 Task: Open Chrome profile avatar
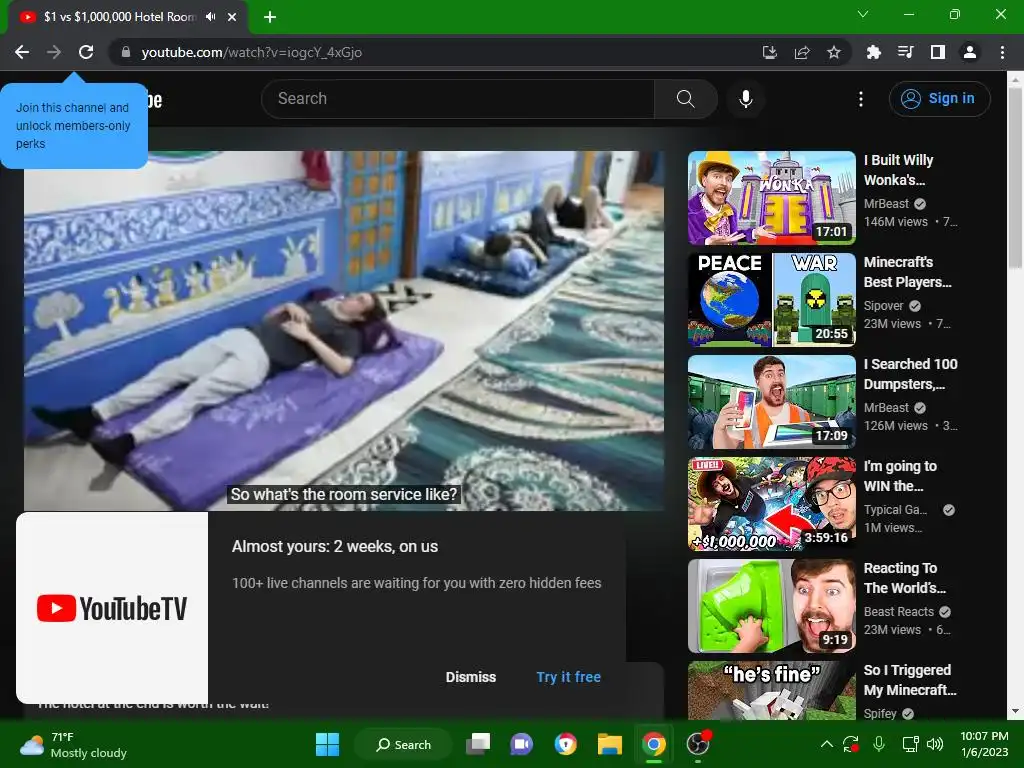pos(970,52)
